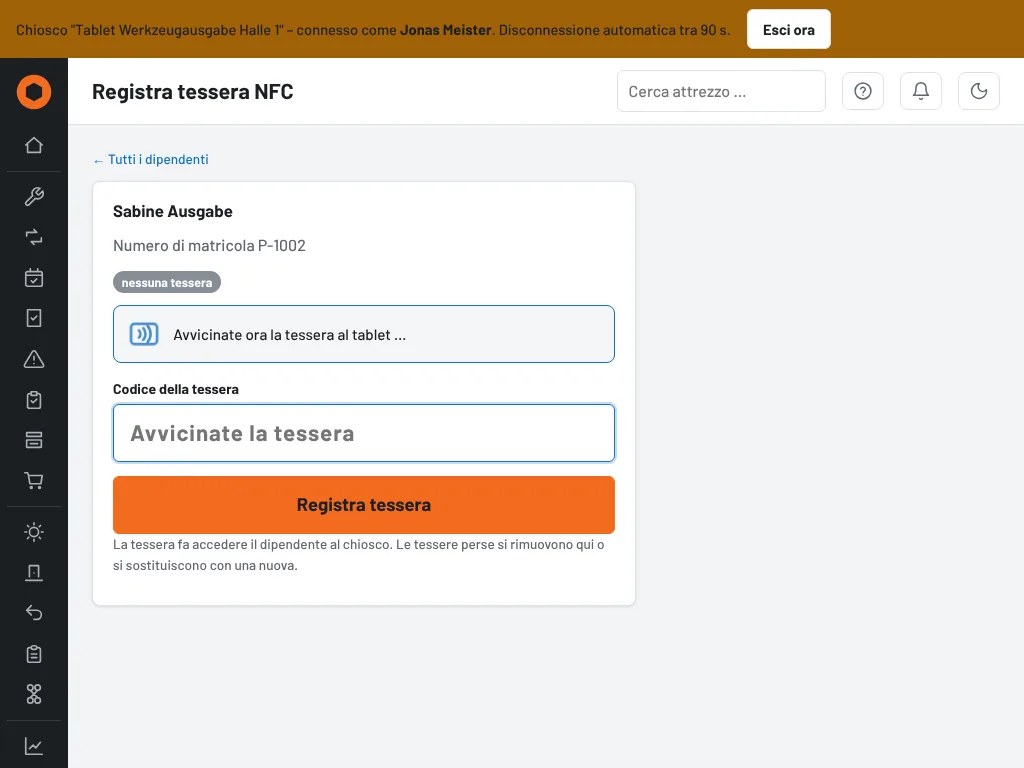Click the orange hexagon app logo

click(x=34, y=92)
